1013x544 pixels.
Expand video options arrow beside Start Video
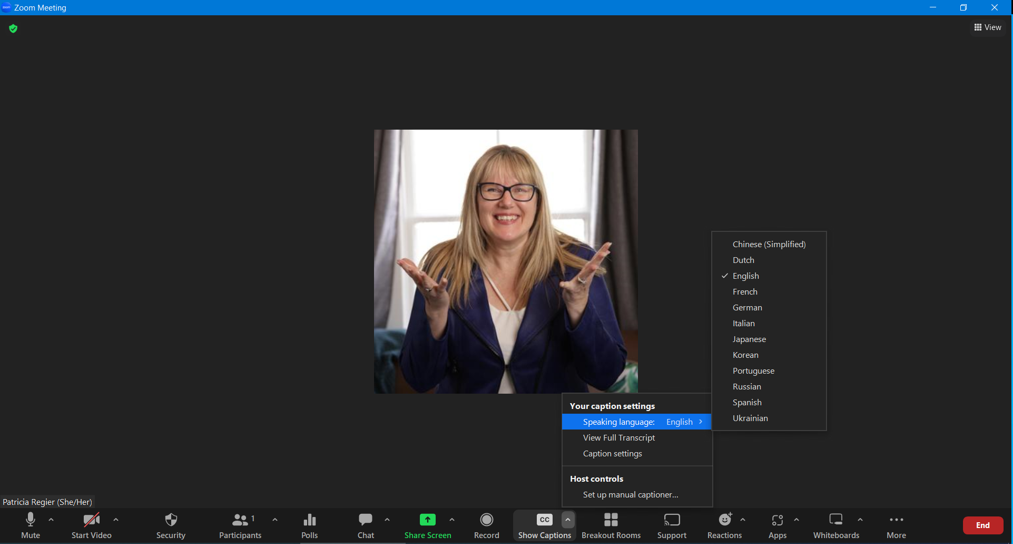(116, 519)
